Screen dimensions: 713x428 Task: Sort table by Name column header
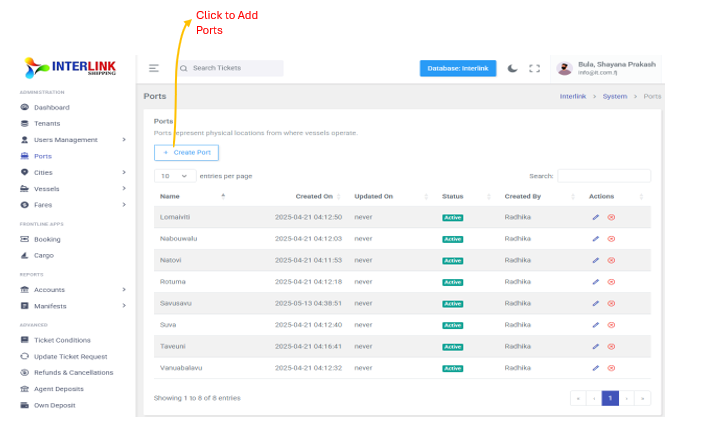[x=170, y=196]
